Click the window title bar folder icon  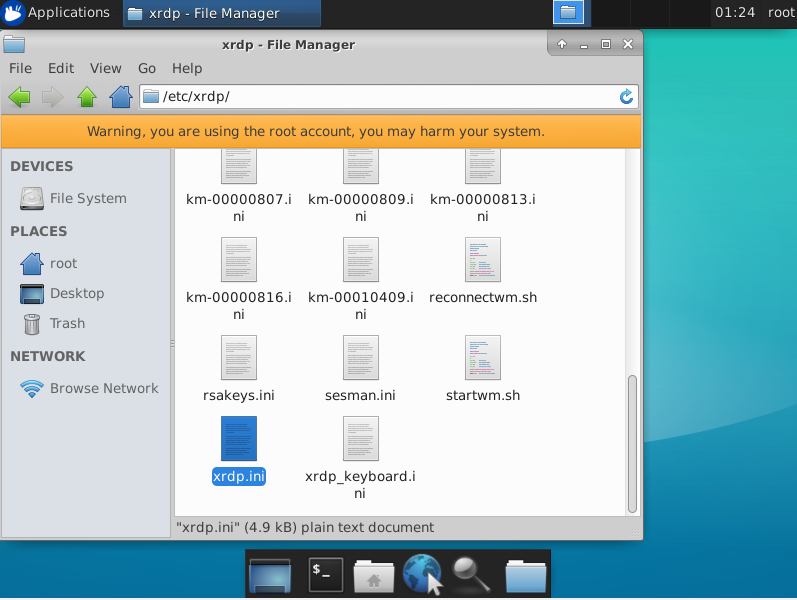coord(14,44)
